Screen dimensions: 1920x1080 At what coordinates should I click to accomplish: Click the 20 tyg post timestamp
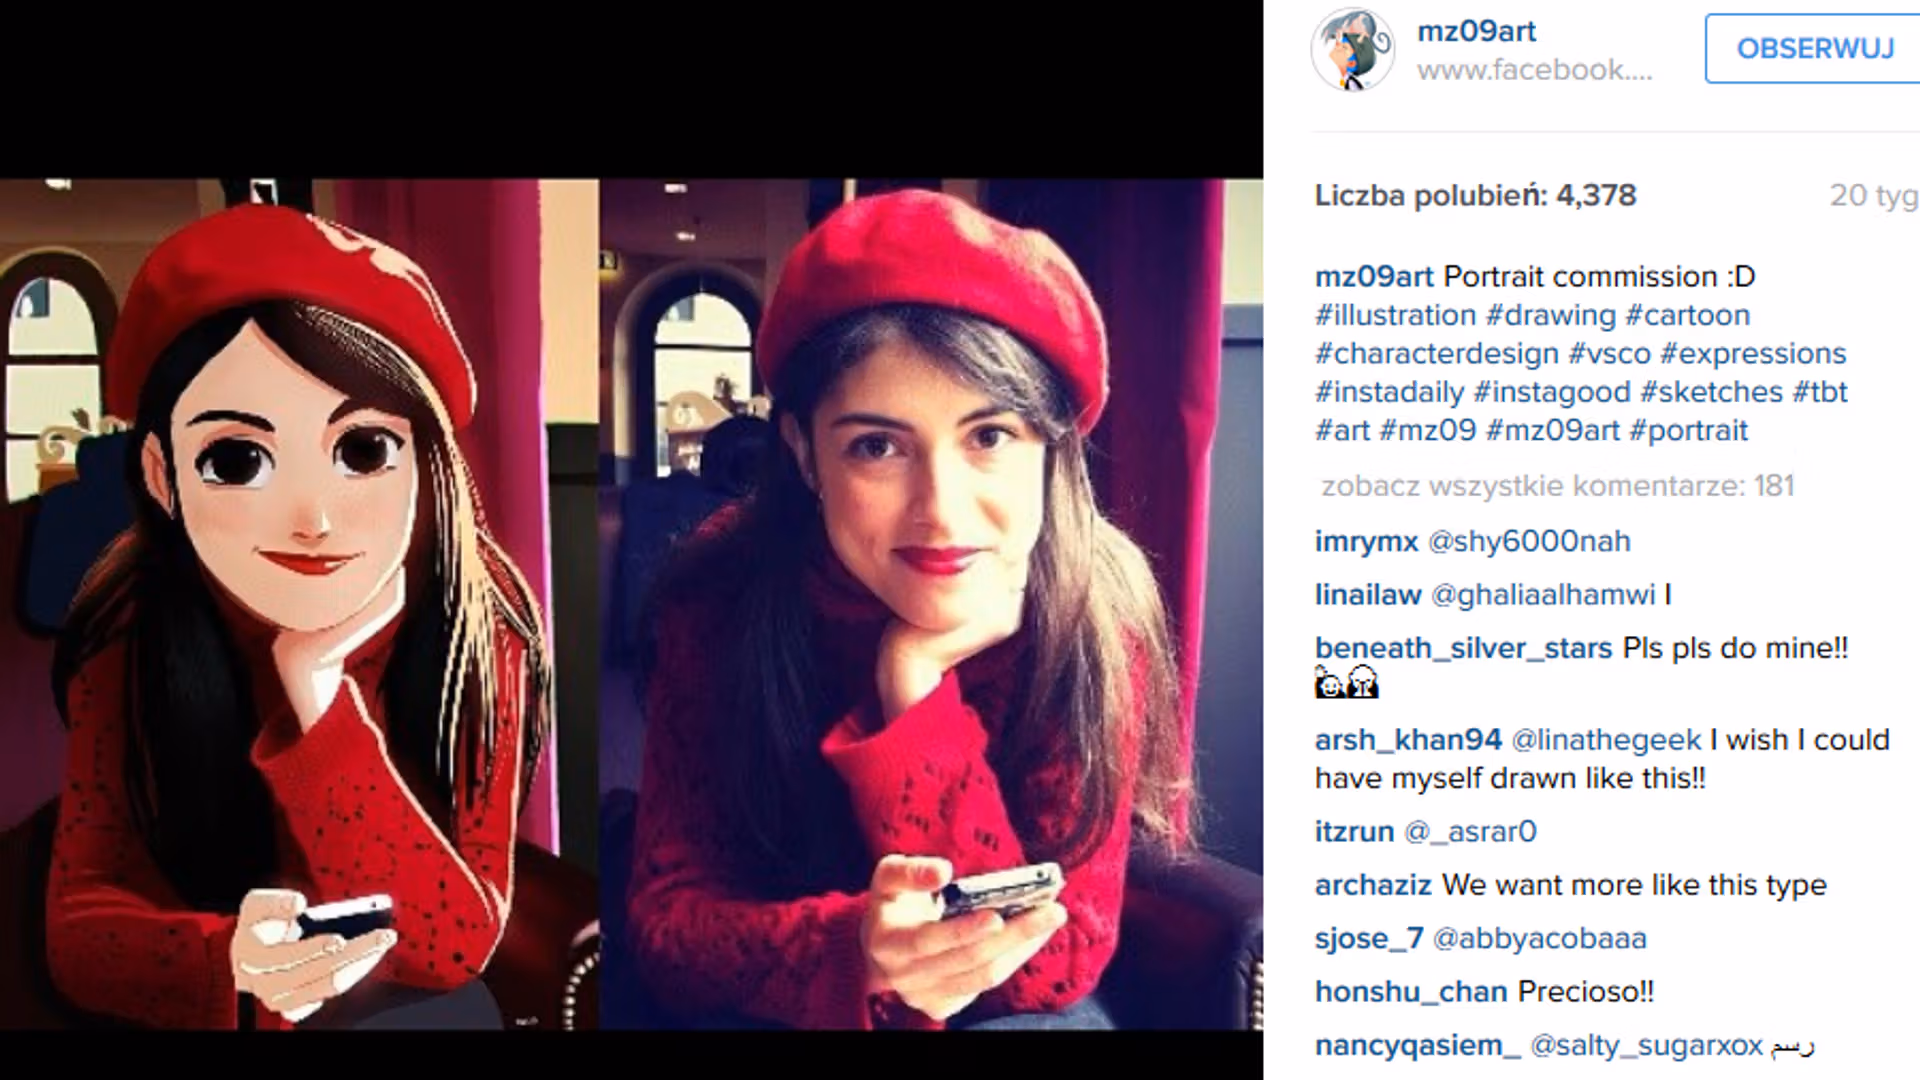pyautogui.click(x=1874, y=195)
